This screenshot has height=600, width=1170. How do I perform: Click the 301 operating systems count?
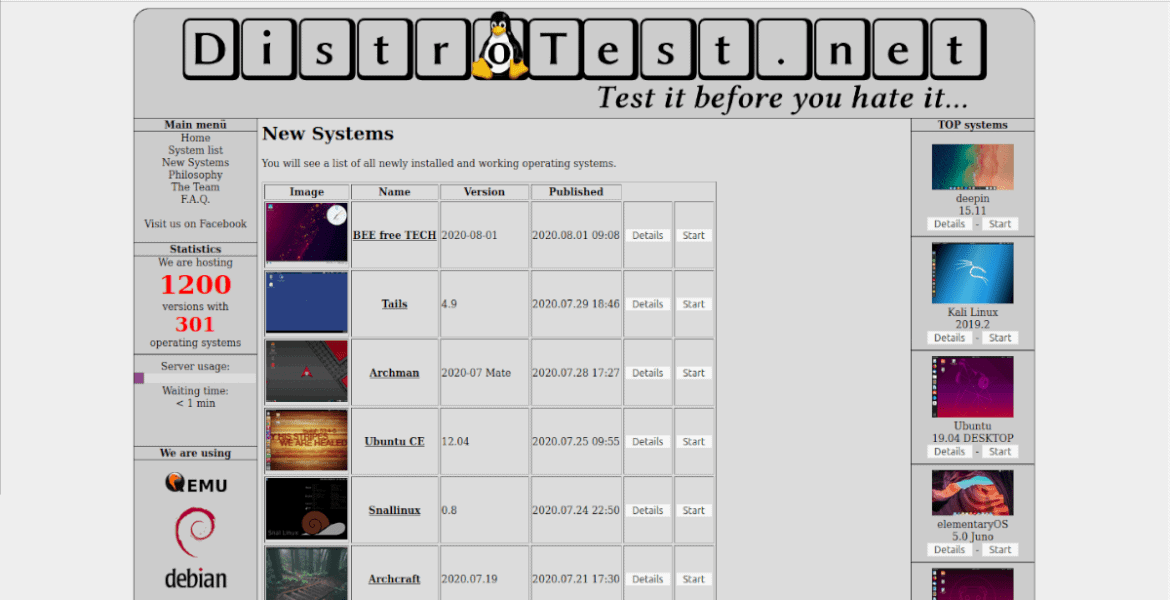[195, 324]
